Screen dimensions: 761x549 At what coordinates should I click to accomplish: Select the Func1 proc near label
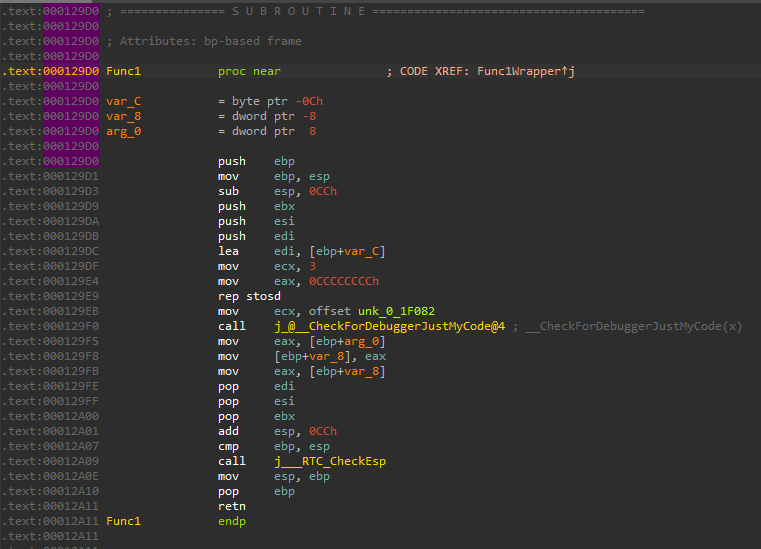(x=124, y=72)
